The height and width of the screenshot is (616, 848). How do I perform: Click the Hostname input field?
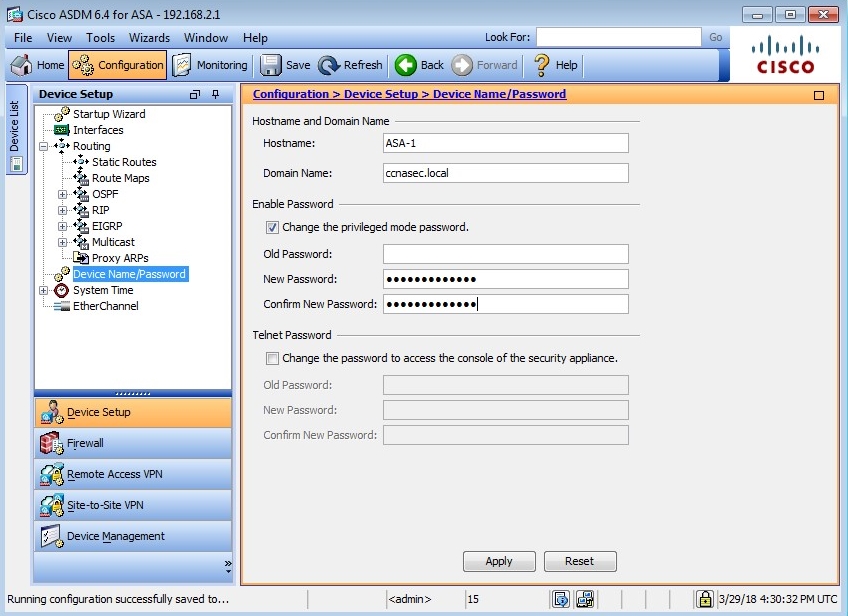[x=506, y=143]
